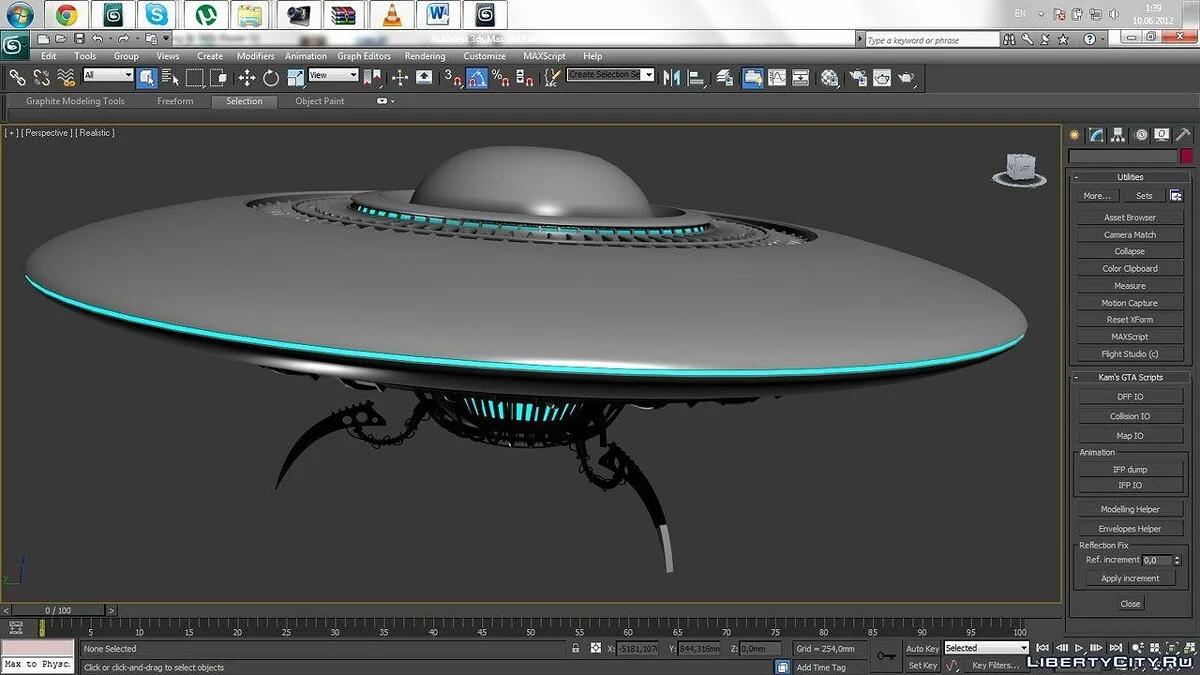Open the Material Editor icon
The width and height of the screenshot is (1200, 675).
(x=829, y=77)
